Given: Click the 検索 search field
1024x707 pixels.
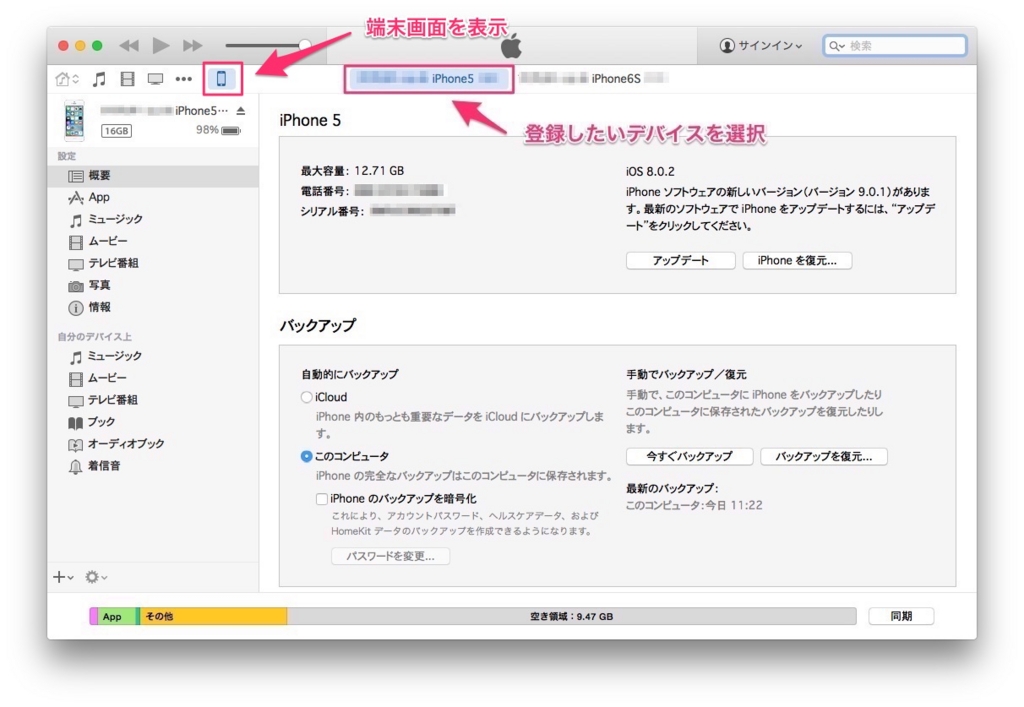Looking at the screenshot, I should (x=895, y=46).
